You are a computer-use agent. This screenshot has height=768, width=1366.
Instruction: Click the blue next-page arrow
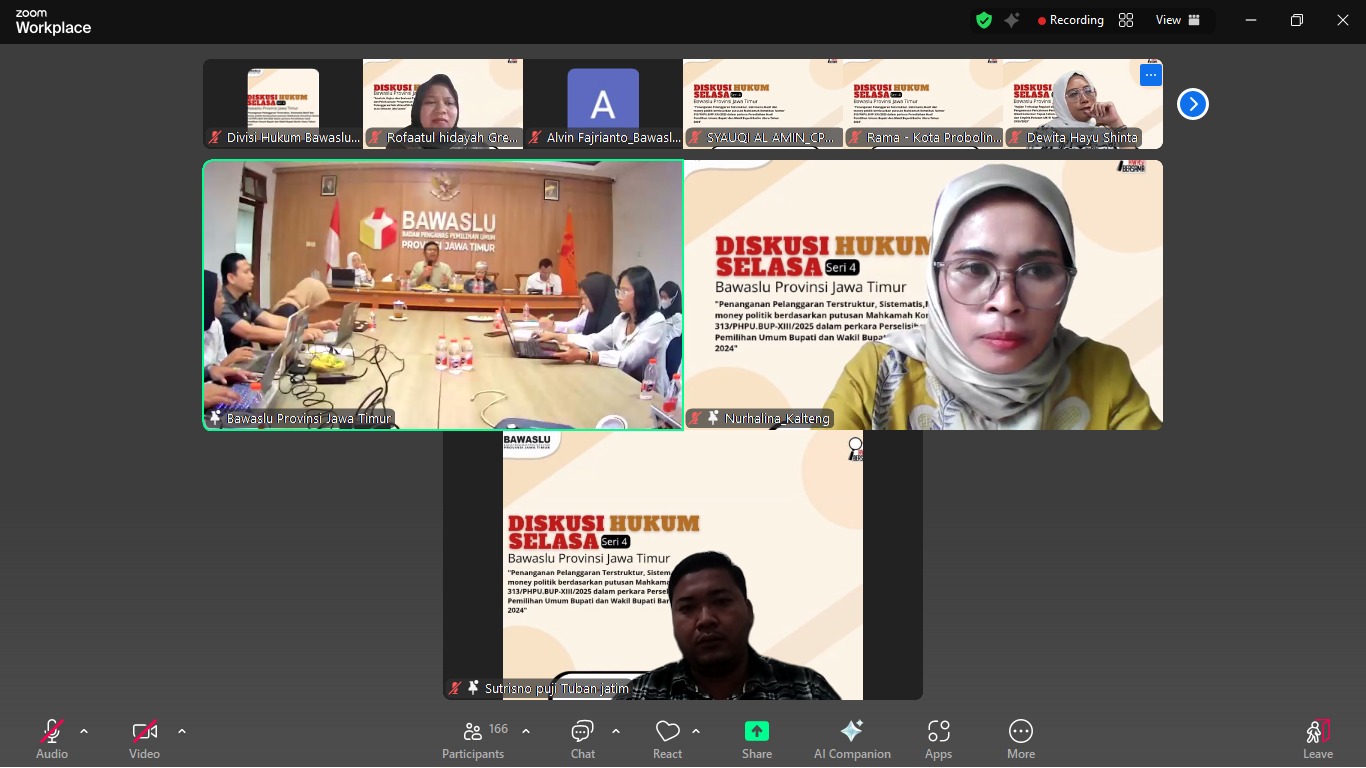click(x=1192, y=103)
